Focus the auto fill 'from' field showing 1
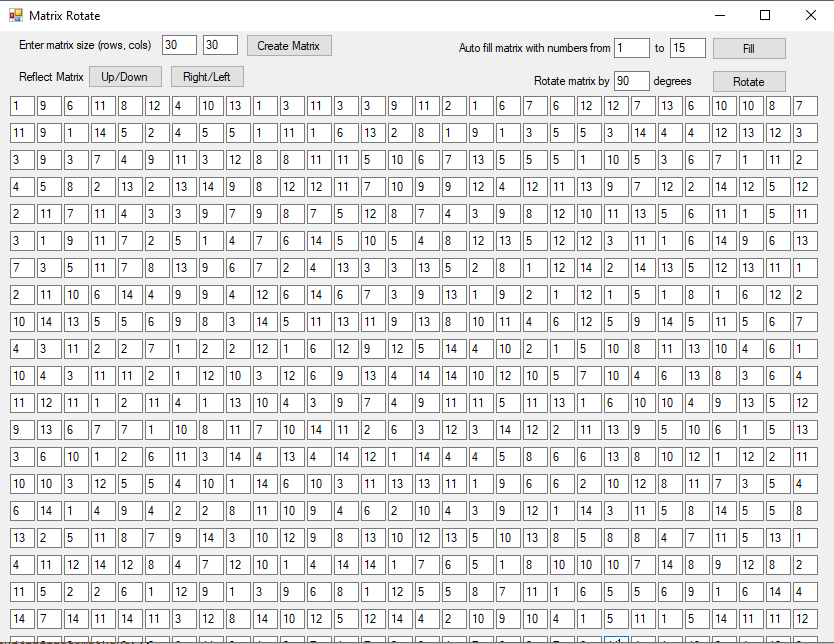Screen dimensions: 834x644 pos(632,48)
